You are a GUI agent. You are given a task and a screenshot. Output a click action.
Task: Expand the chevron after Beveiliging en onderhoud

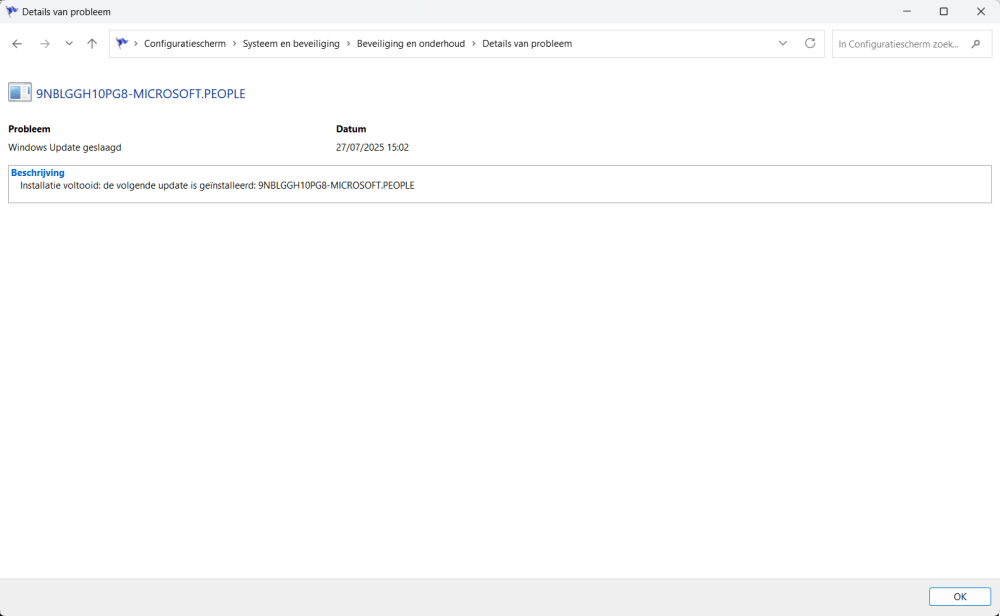coord(474,44)
